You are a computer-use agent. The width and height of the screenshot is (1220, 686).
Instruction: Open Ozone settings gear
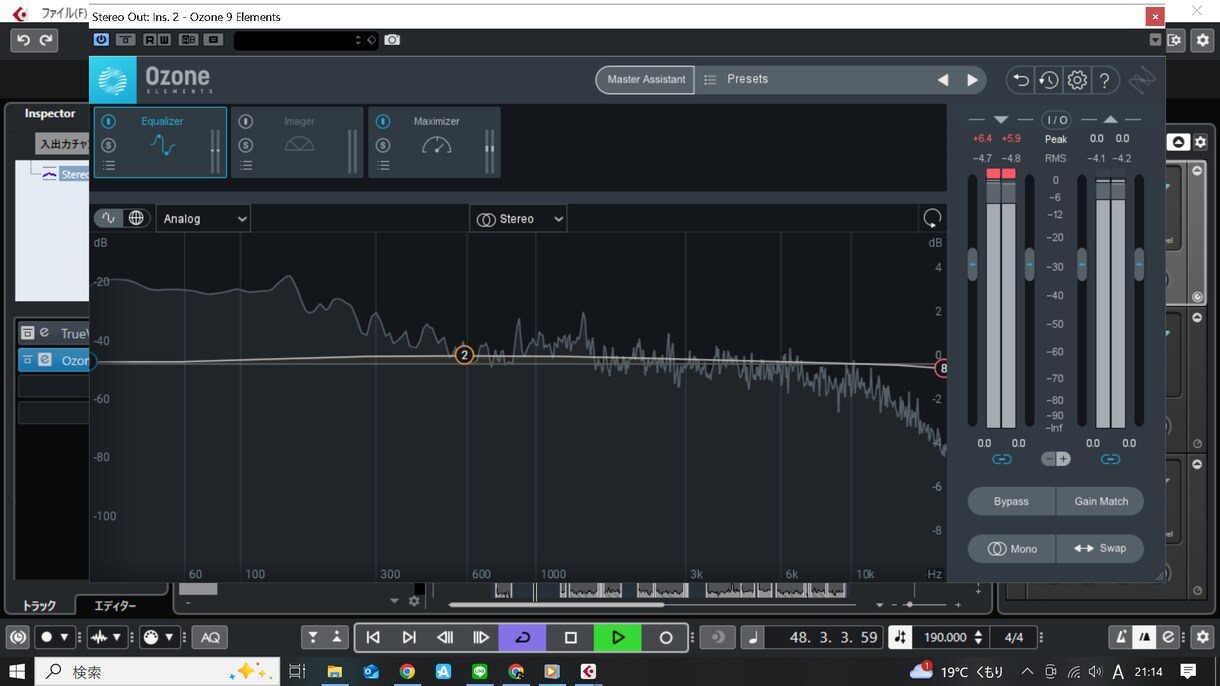1077,80
